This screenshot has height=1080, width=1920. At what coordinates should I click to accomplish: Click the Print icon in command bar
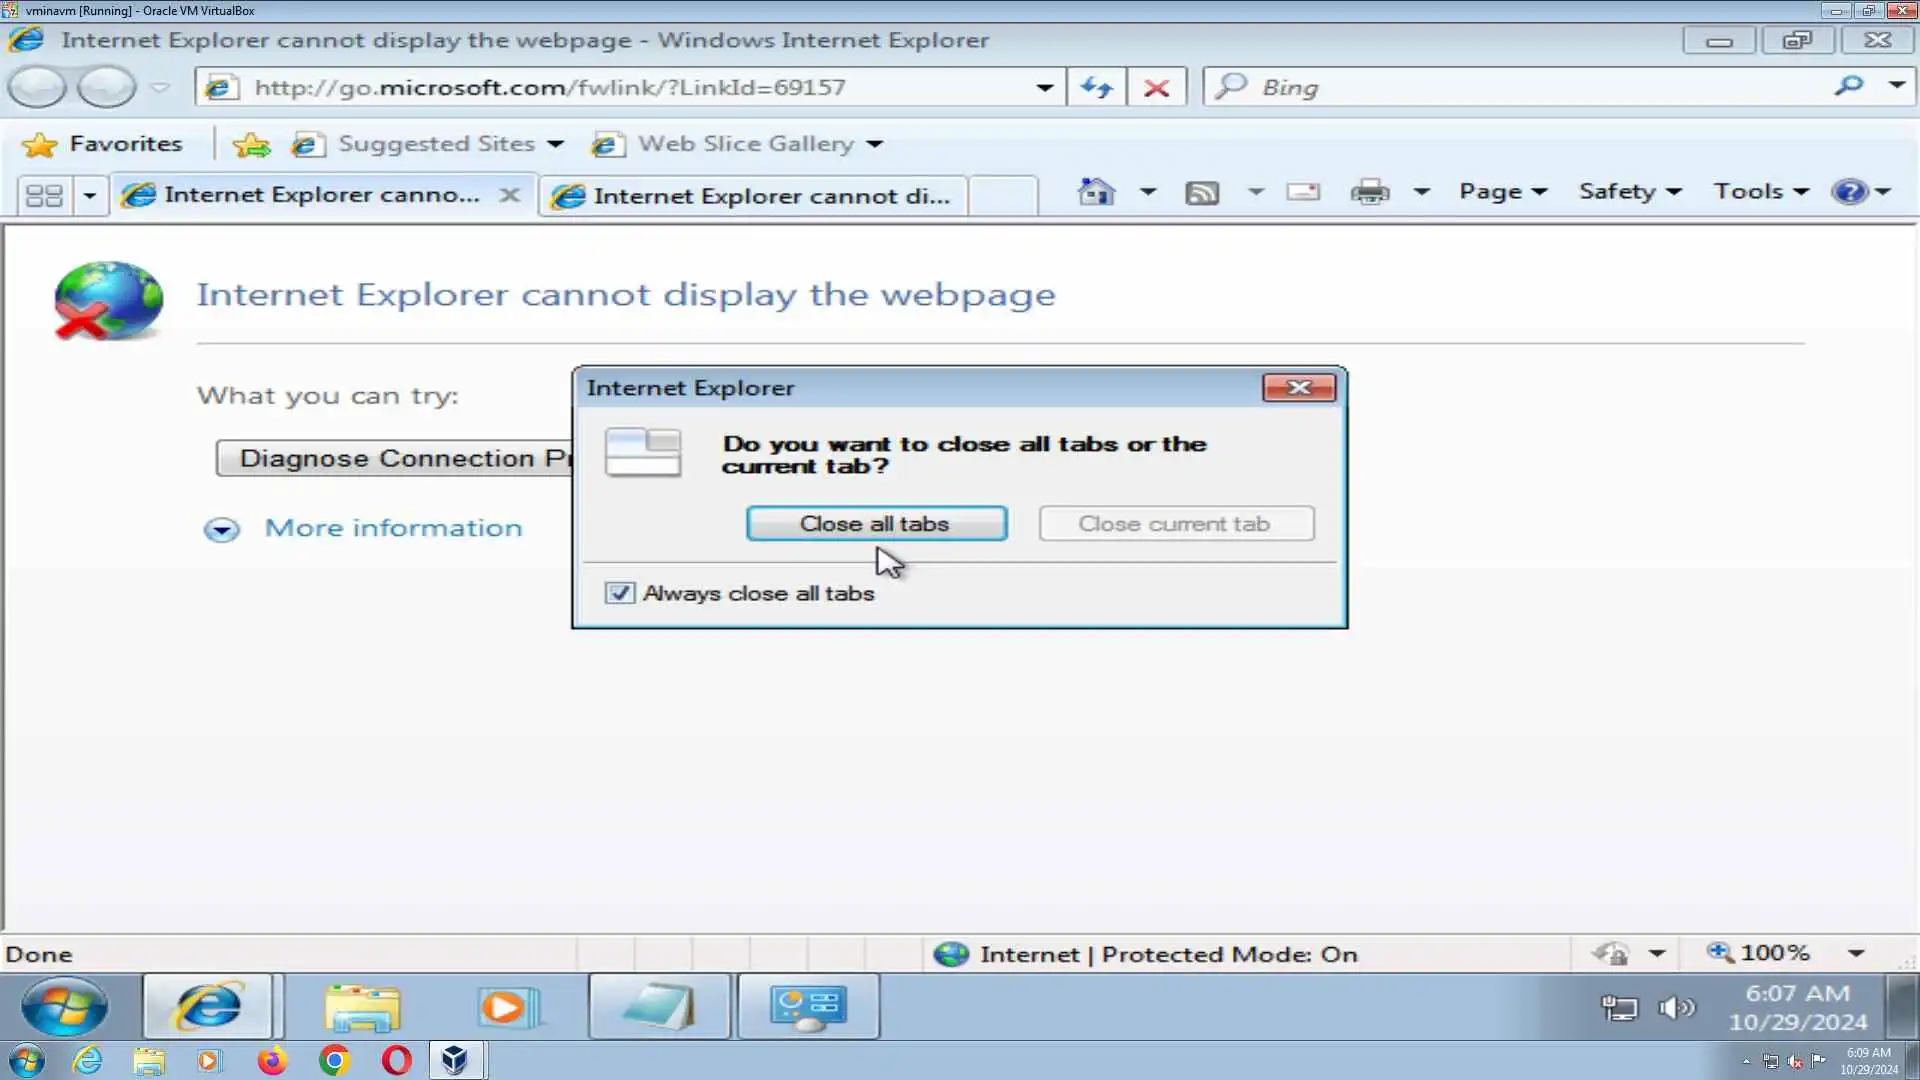(1369, 191)
